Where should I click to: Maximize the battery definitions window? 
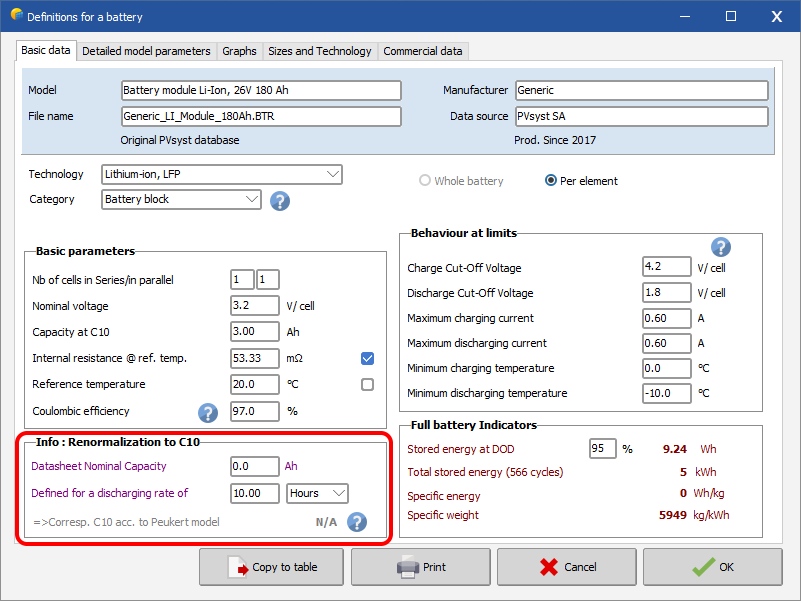pos(731,17)
